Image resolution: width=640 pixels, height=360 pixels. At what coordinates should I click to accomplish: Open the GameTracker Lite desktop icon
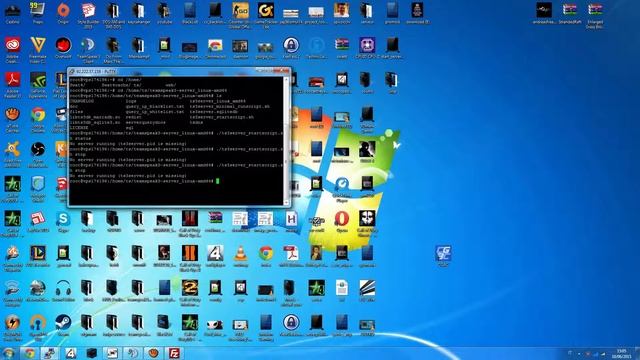click(x=266, y=15)
